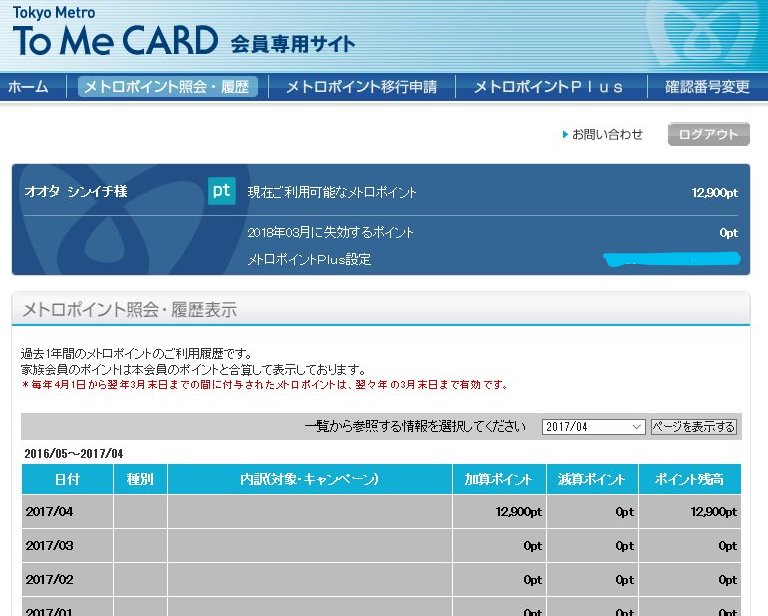The image size is (768, 616).
Task: Click the ログアウト button
Action: [708, 134]
